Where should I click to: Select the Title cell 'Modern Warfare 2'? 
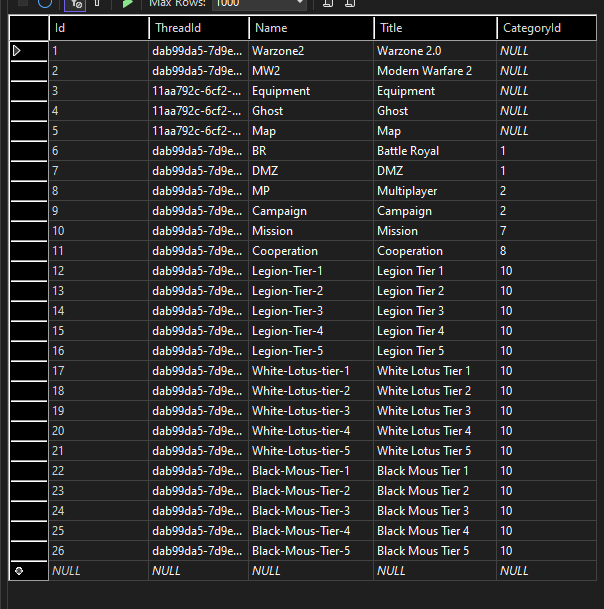pyautogui.click(x=435, y=71)
